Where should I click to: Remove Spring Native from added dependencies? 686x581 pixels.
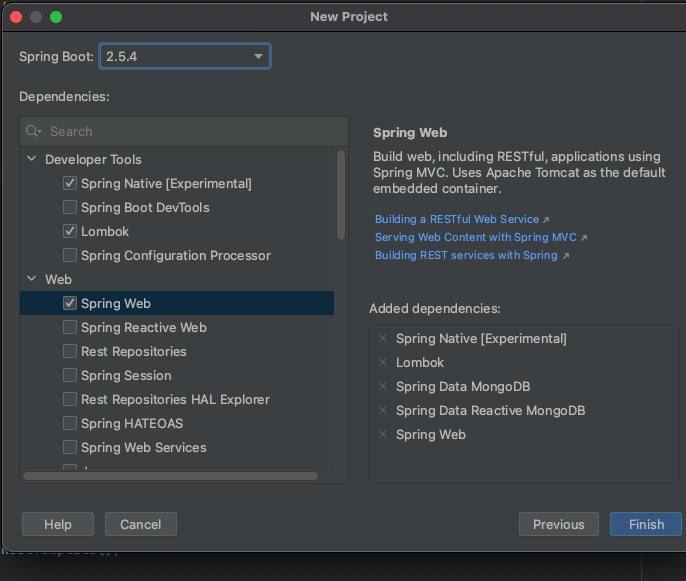383,339
